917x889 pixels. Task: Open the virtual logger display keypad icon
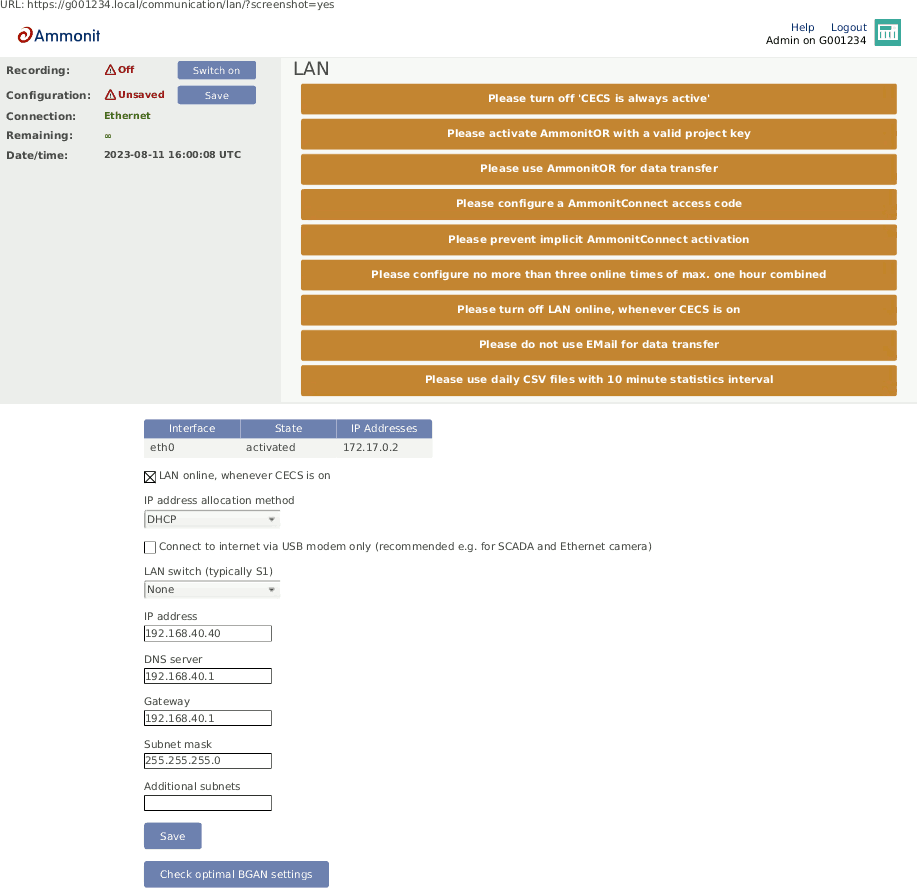point(887,32)
